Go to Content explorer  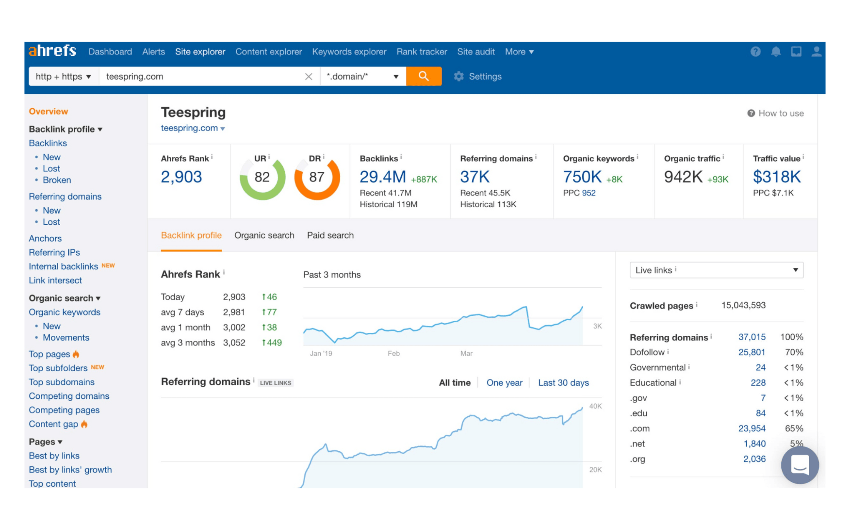coord(268,51)
